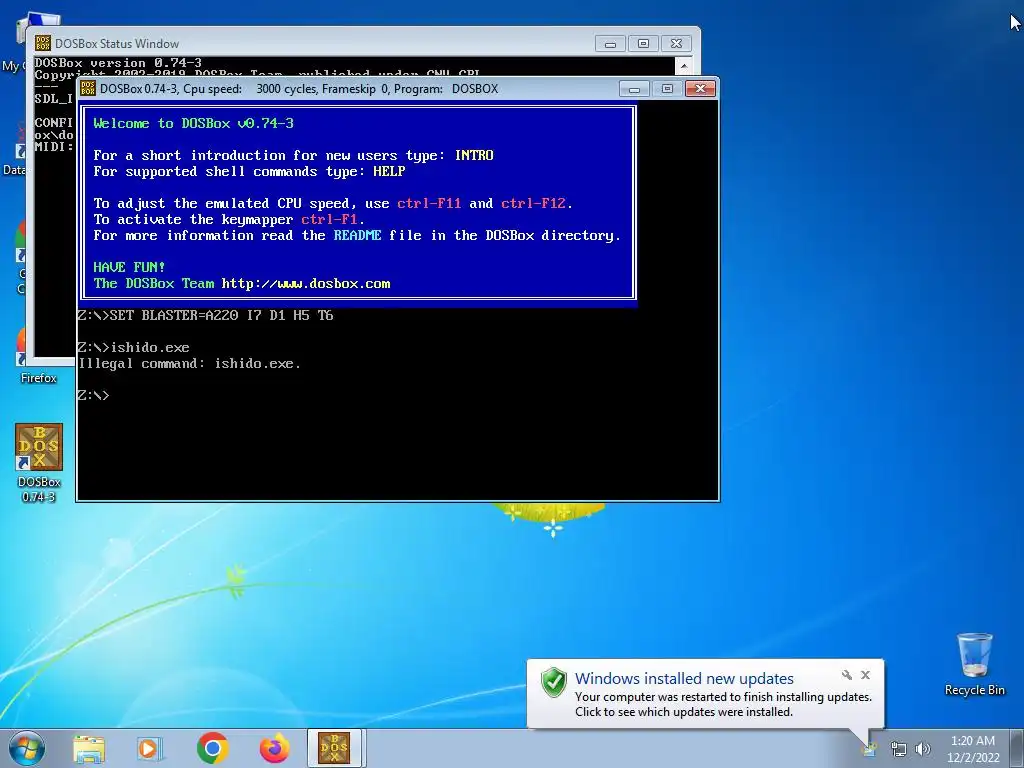
Task: Click the DOSBox window title icon
Action: (87, 88)
